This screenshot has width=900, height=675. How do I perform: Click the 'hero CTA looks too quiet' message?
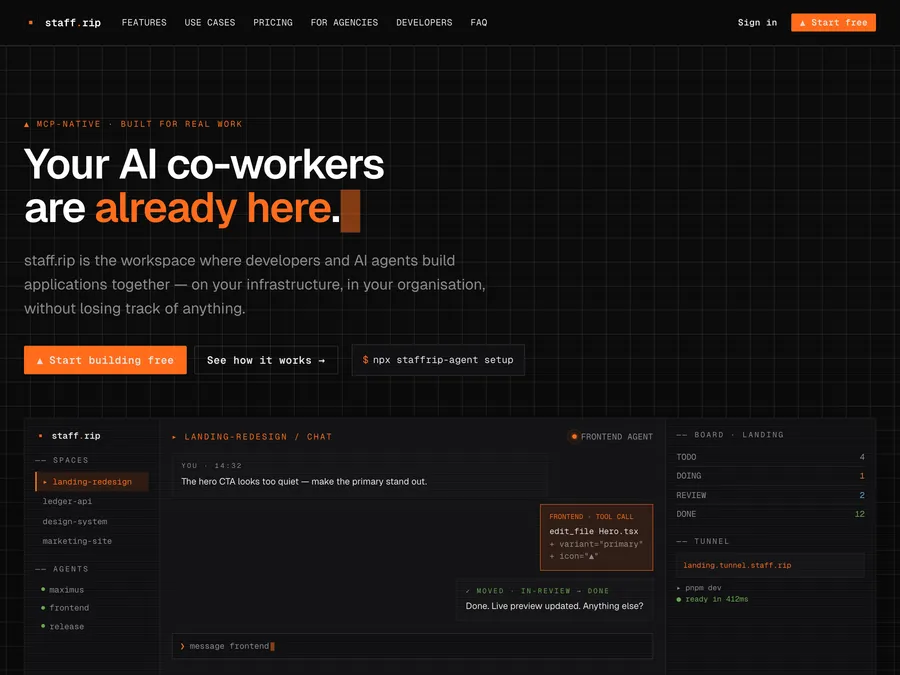[359, 474]
